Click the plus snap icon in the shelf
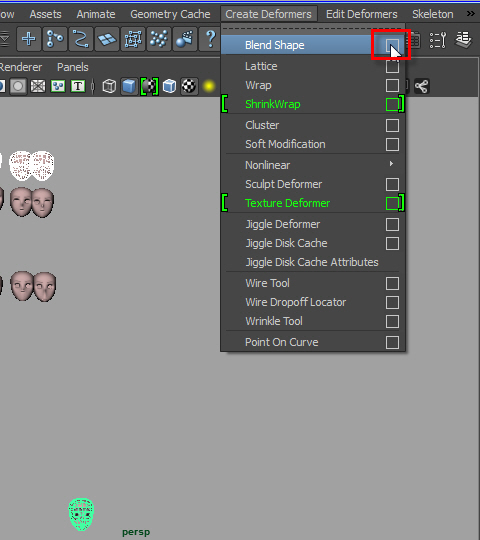This screenshot has width=480, height=540. tap(29, 39)
